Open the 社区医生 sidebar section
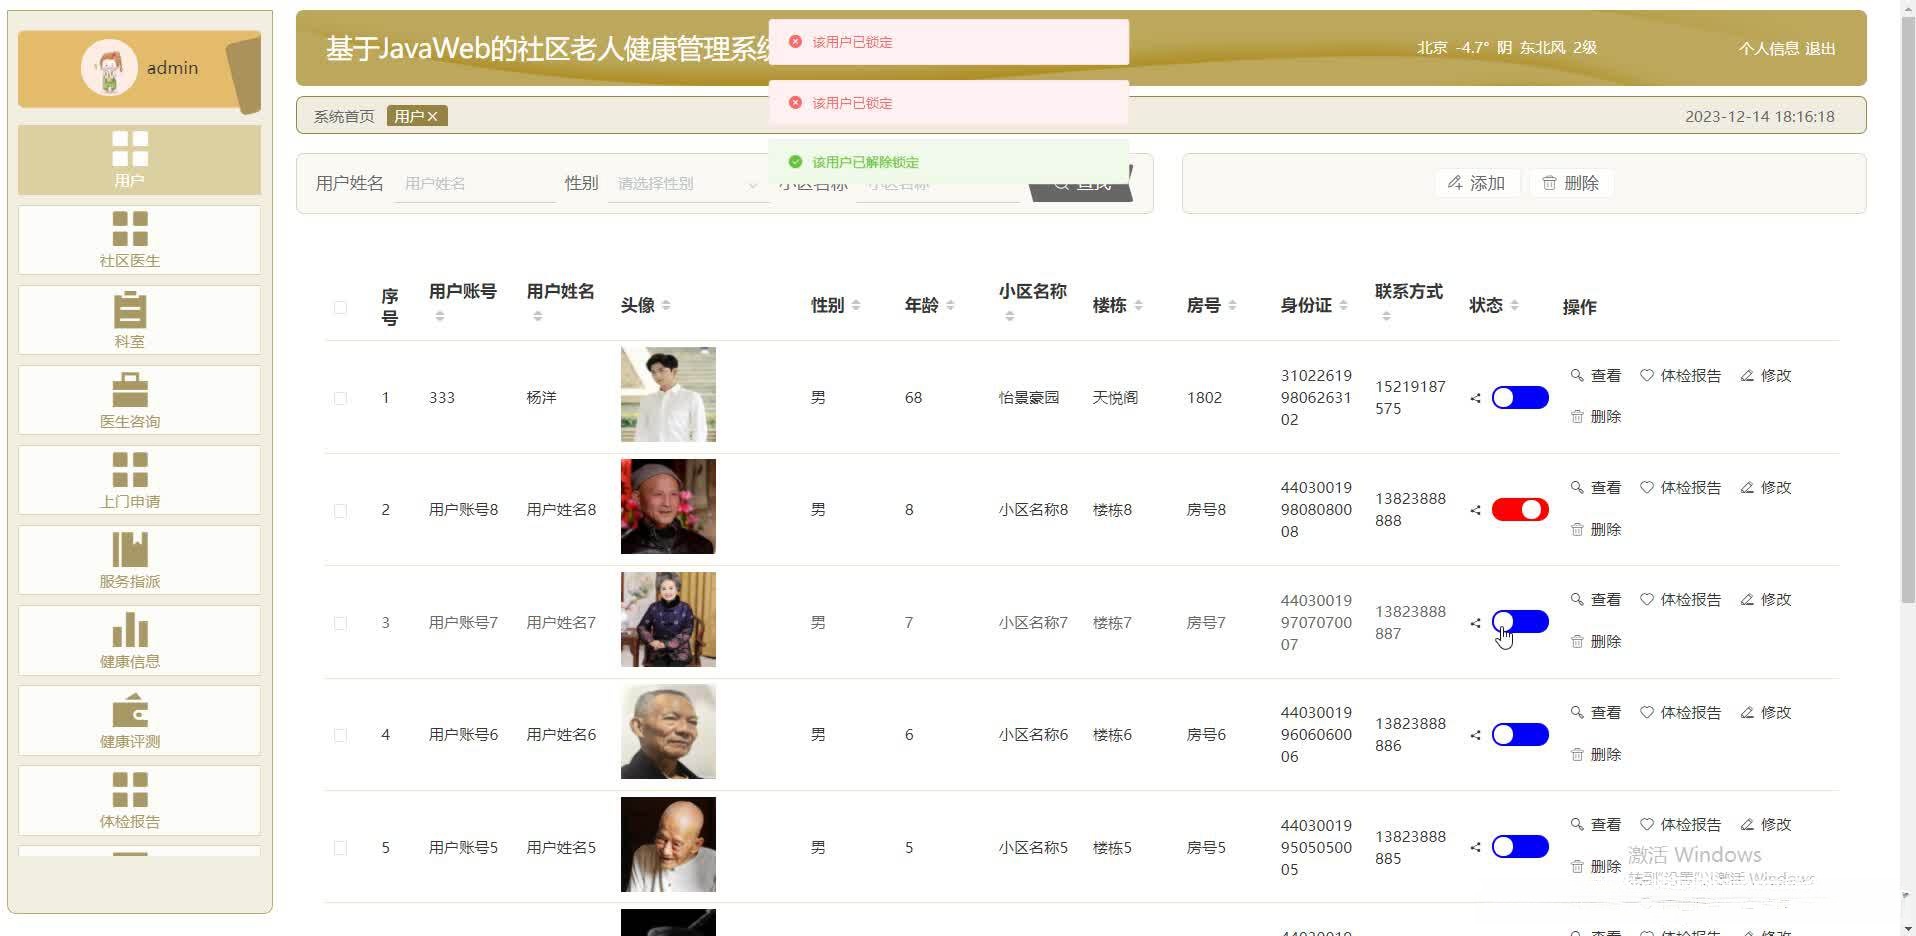The image size is (1916, 936). (x=138, y=240)
